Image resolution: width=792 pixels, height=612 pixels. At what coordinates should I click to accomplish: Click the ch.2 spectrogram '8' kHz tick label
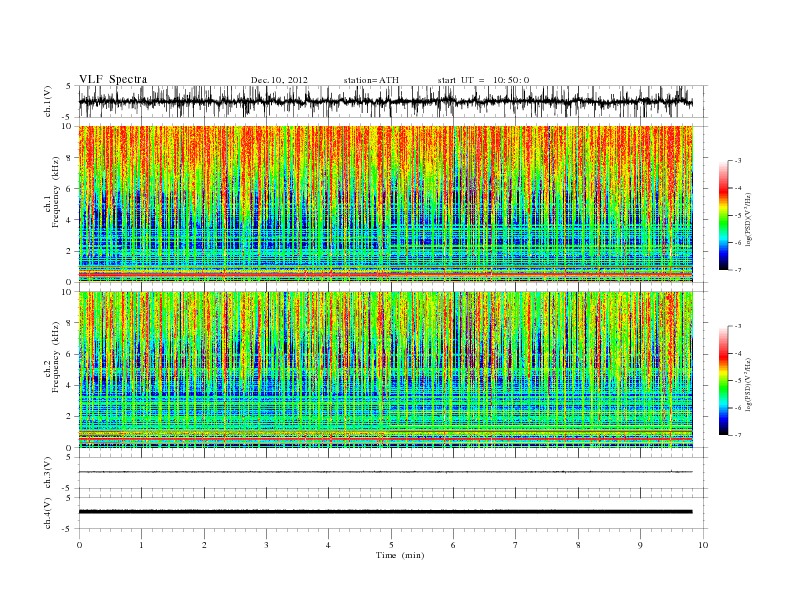click(x=70, y=323)
